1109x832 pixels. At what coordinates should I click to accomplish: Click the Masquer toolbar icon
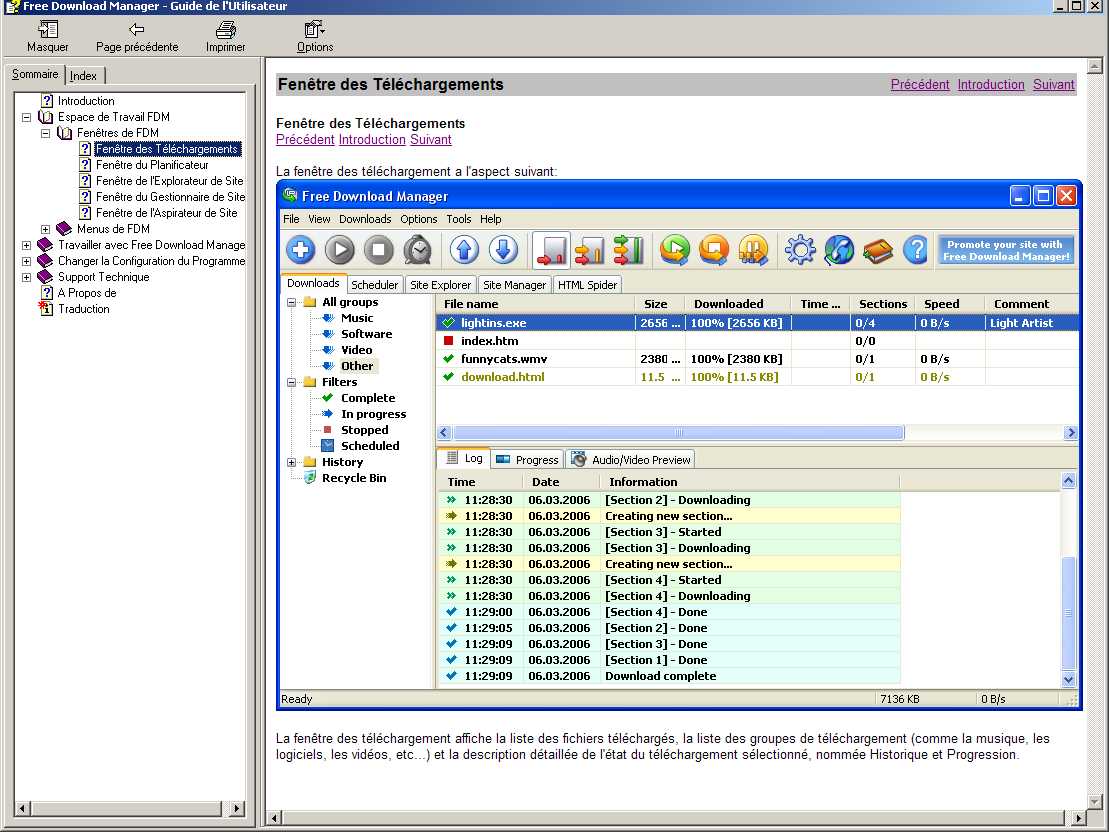[x=47, y=30]
